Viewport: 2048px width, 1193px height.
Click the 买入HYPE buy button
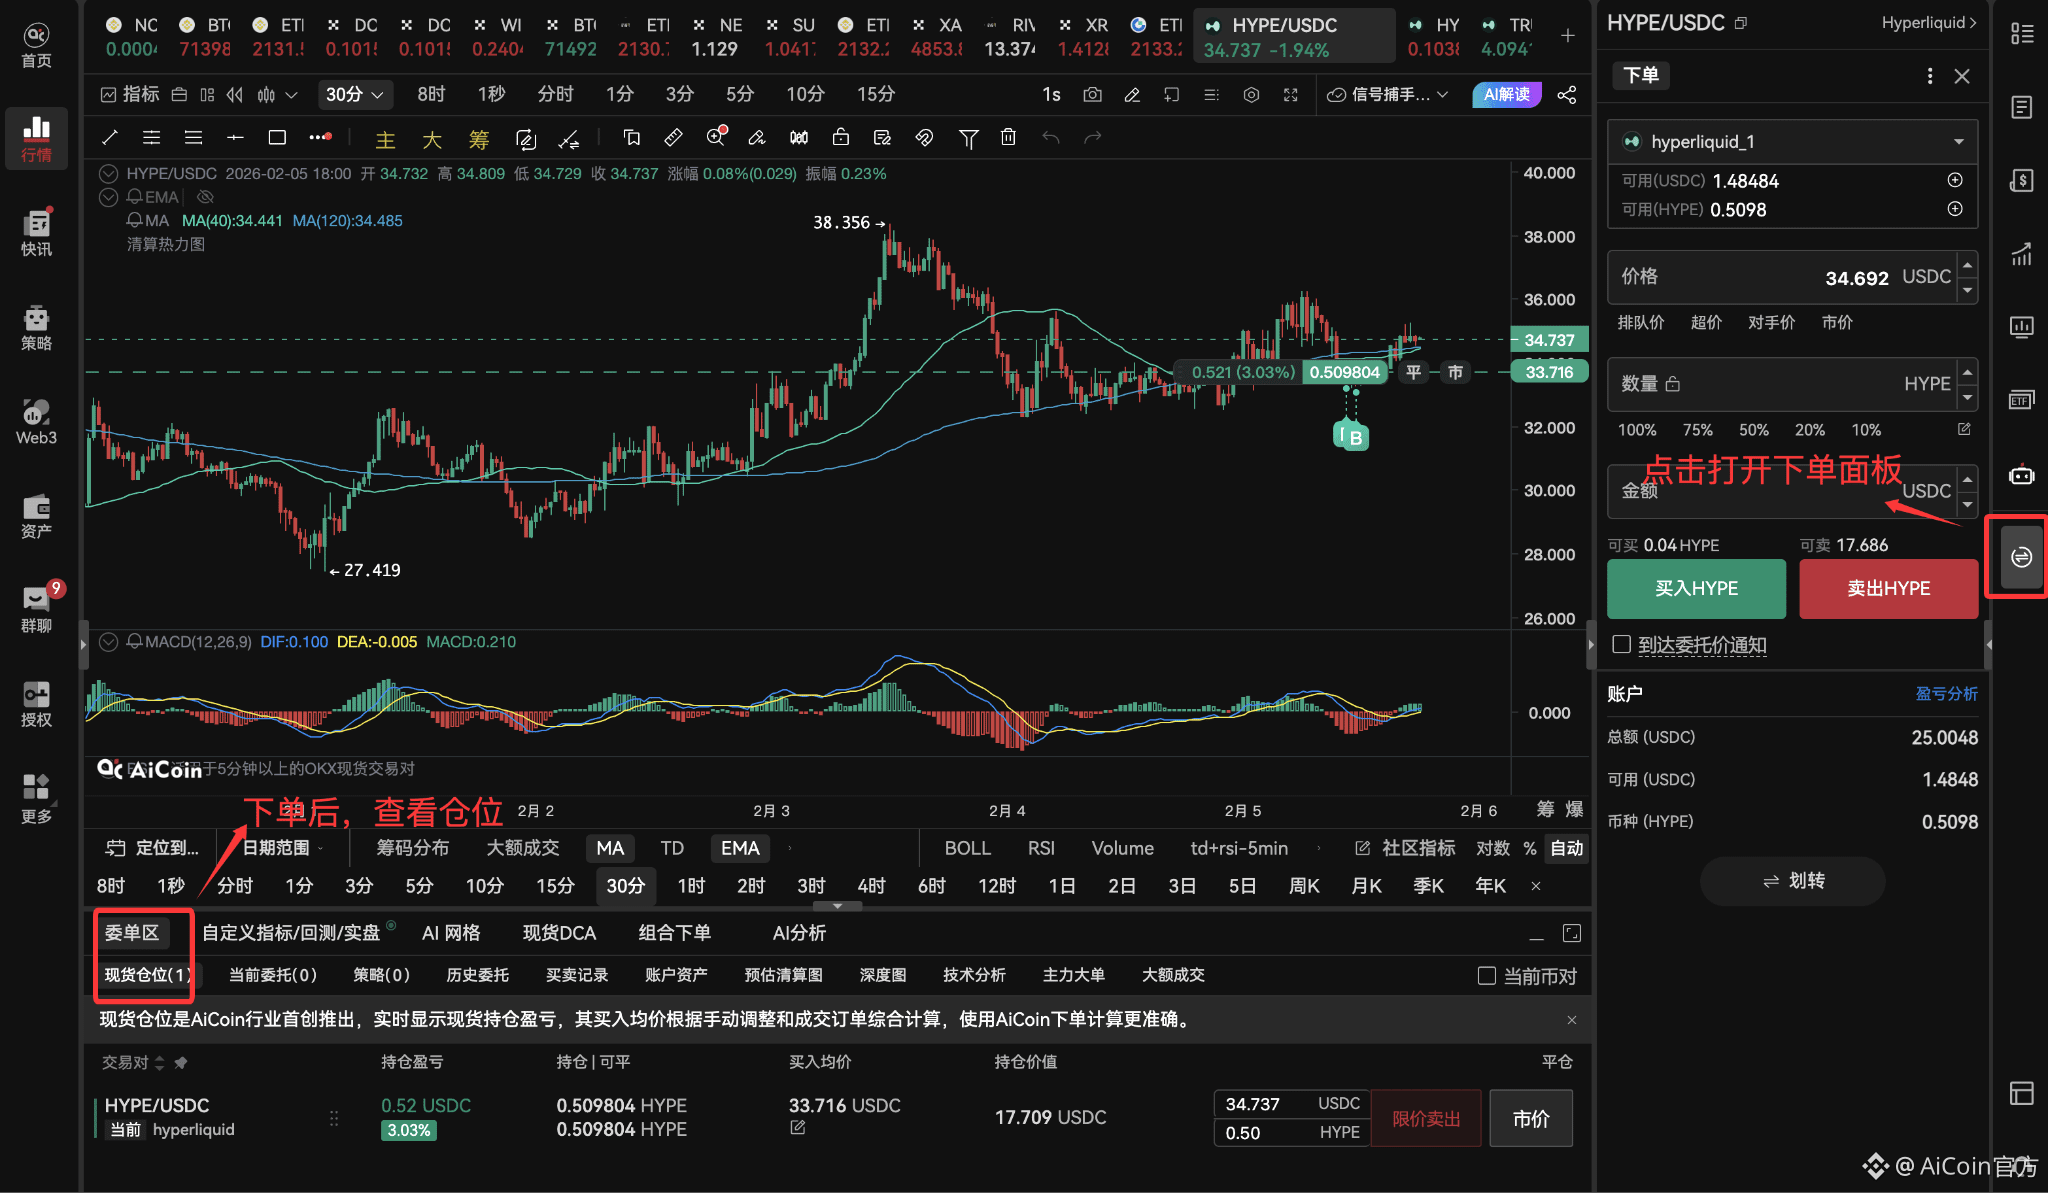(x=1695, y=588)
